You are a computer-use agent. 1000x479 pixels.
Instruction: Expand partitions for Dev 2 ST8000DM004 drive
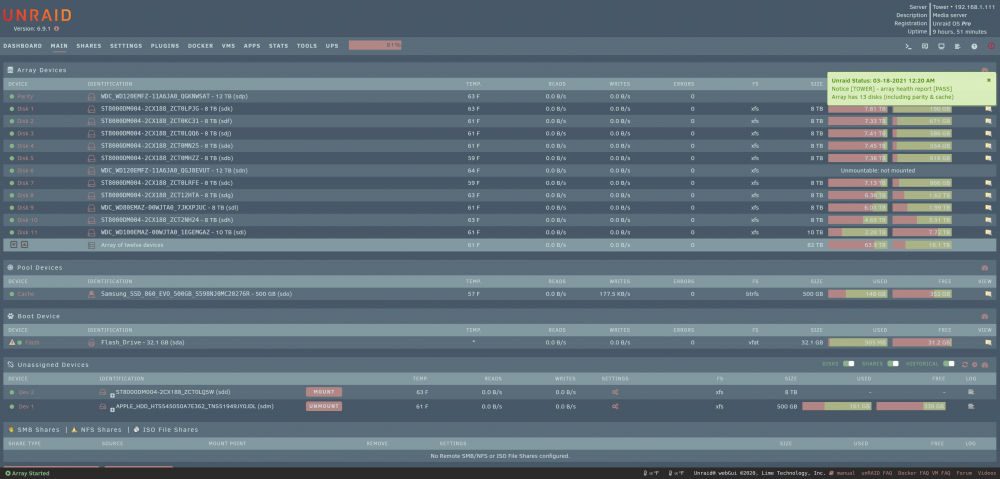pyautogui.click(x=112, y=395)
